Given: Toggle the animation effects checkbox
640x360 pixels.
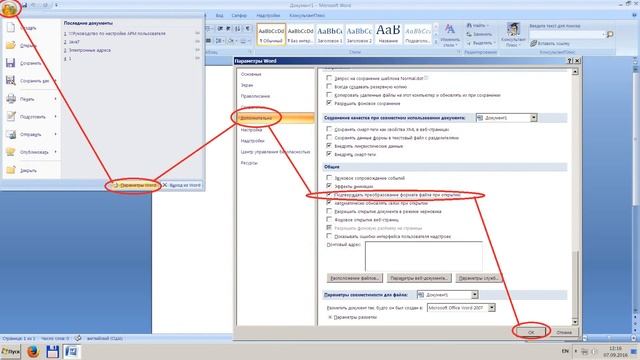Looking at the screenshot, I should point(329,186).
